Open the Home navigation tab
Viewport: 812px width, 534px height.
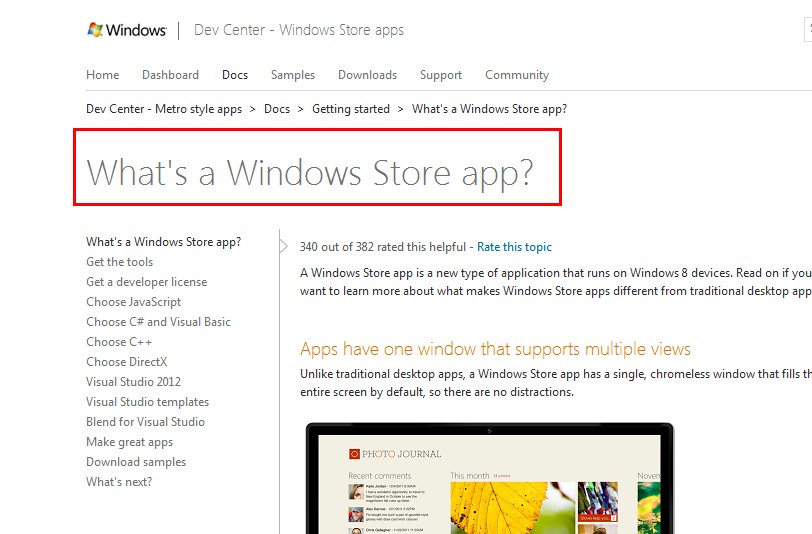[x=103, y=75]
